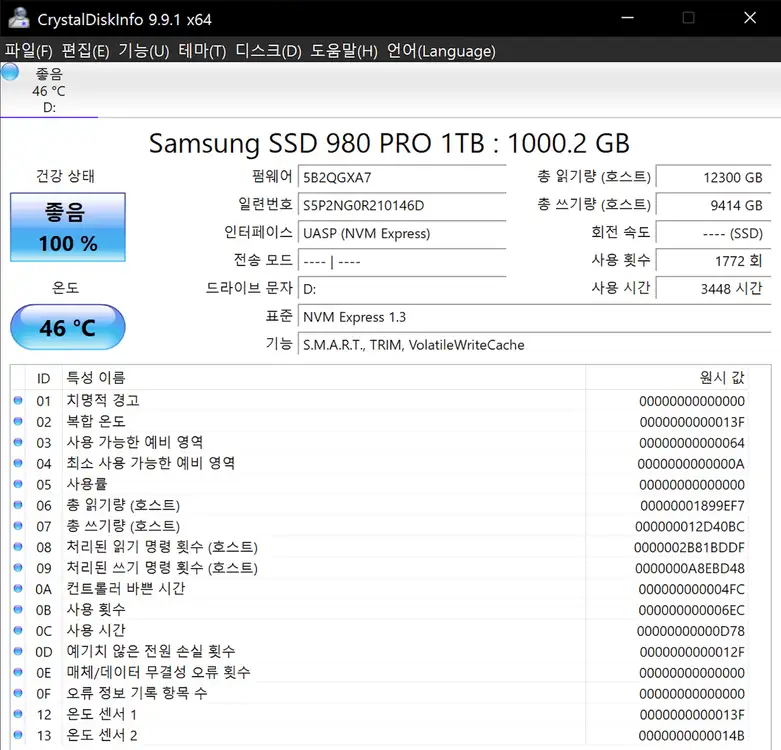Open the 편집(E) menu
Viewport: 781px width, 750px height.
coord(85,50)
